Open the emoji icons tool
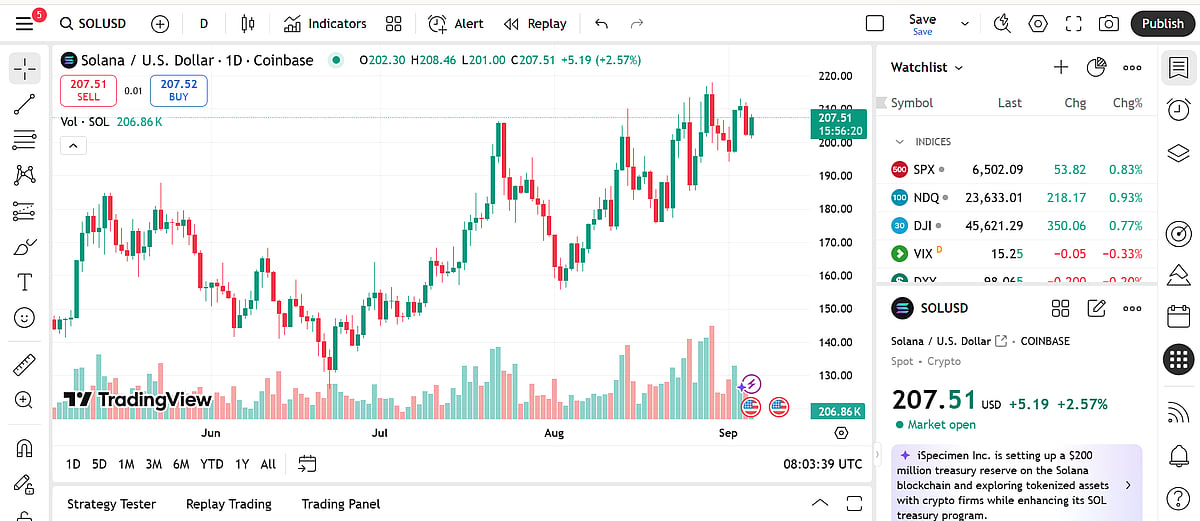 (25, 317)
